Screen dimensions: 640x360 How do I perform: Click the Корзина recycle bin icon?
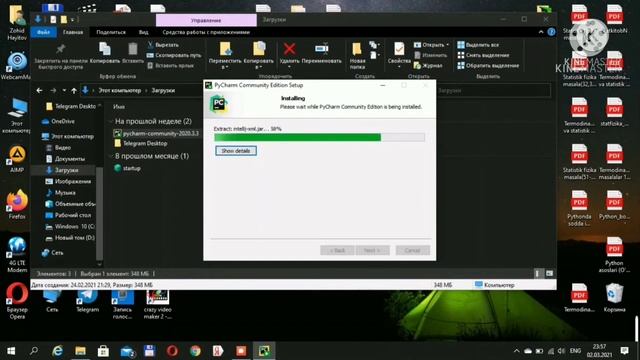point(614,298)
